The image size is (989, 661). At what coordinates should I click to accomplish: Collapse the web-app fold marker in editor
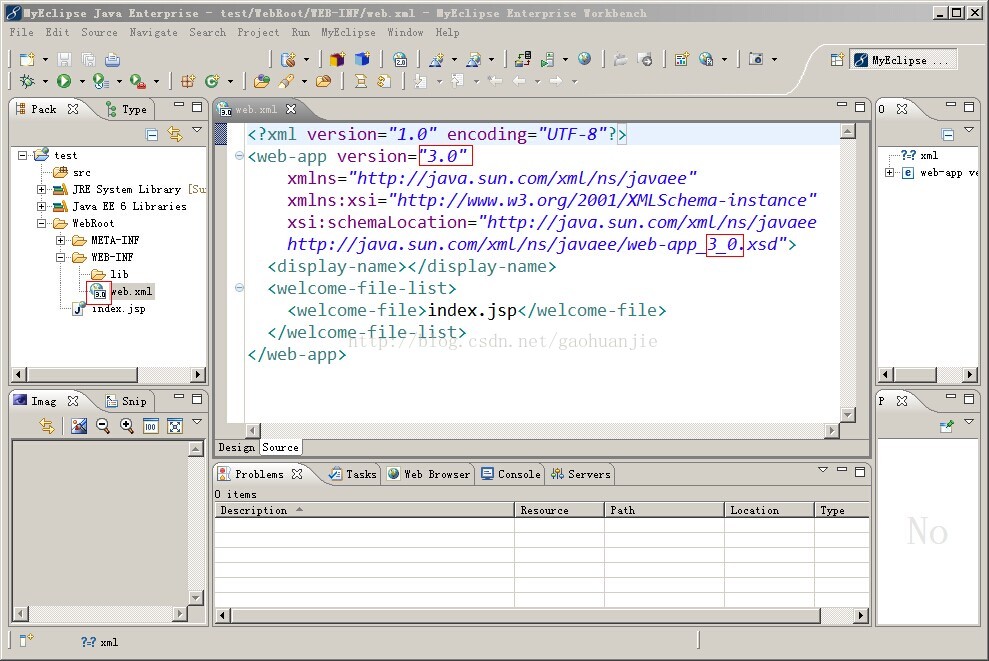[x=239, y=155]
